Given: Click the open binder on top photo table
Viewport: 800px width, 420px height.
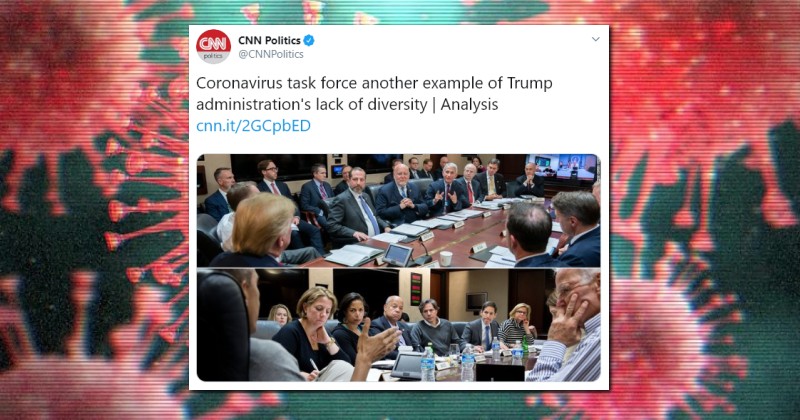Looking at the screenshot, I should pos(353,255).
